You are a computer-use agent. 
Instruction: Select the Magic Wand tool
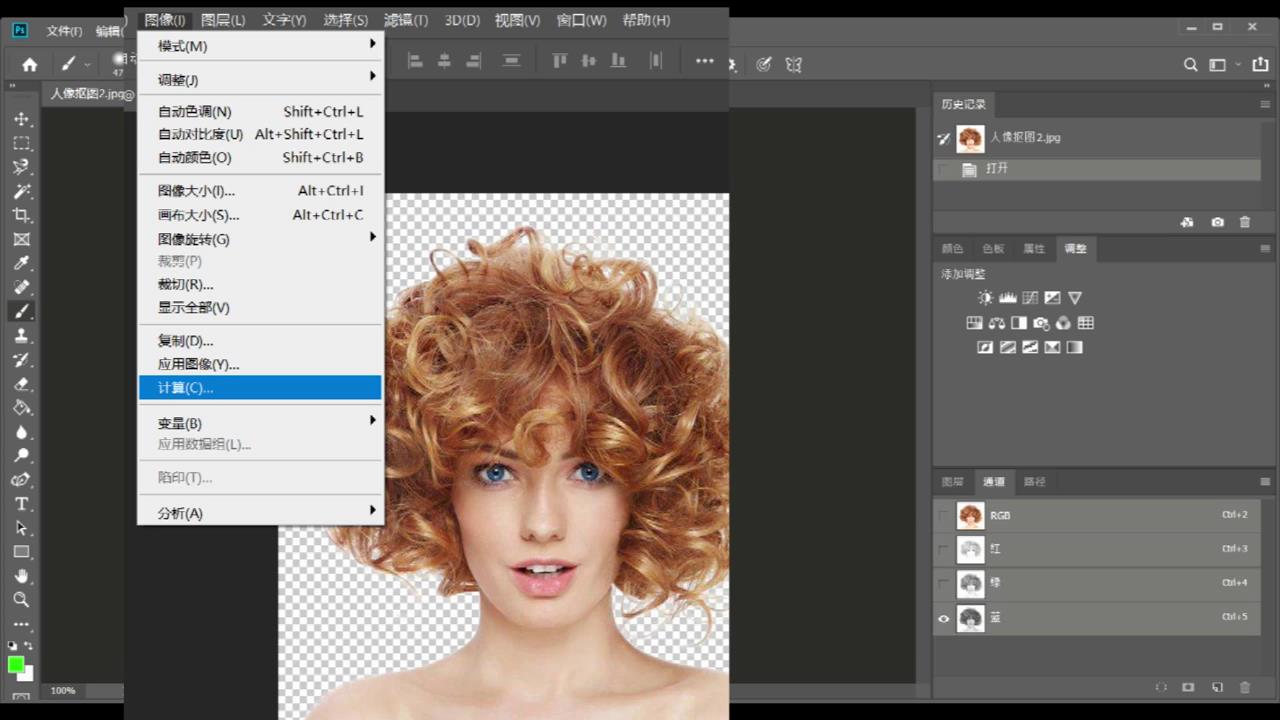21,191
